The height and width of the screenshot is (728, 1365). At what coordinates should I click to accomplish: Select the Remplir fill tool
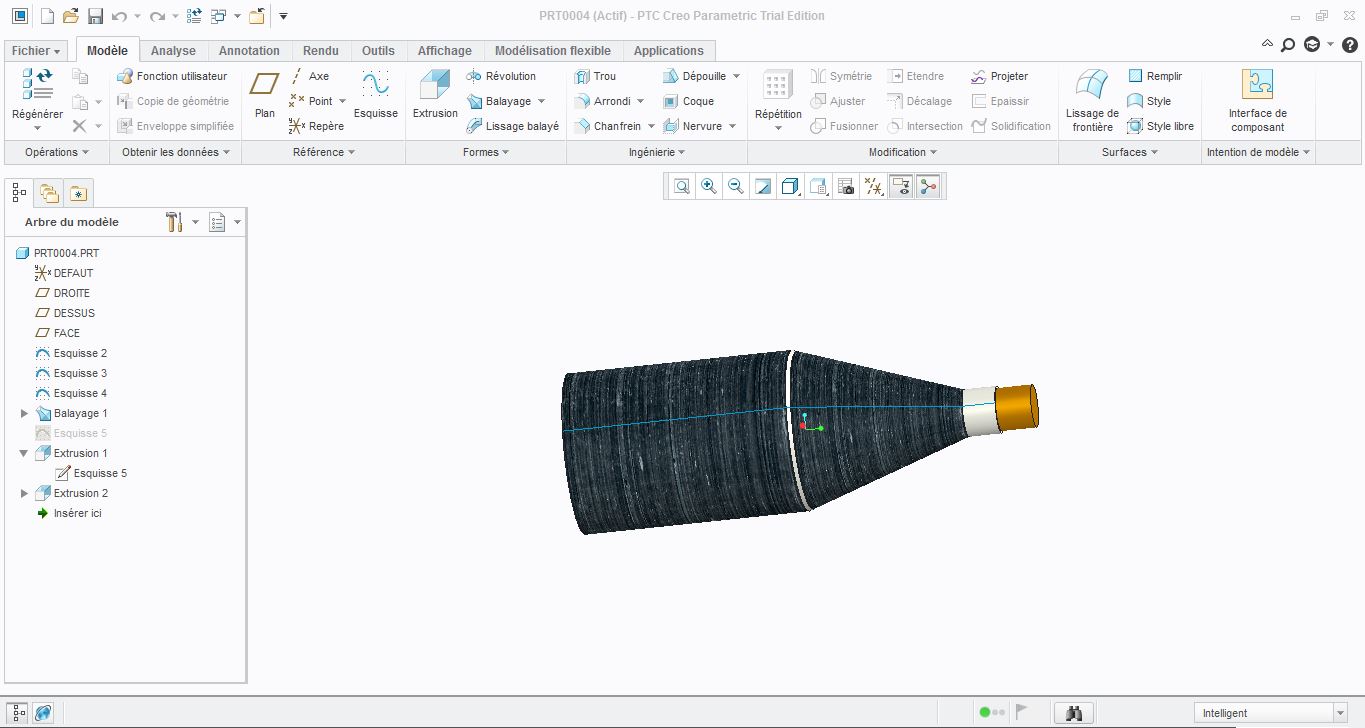point(1155,76)
